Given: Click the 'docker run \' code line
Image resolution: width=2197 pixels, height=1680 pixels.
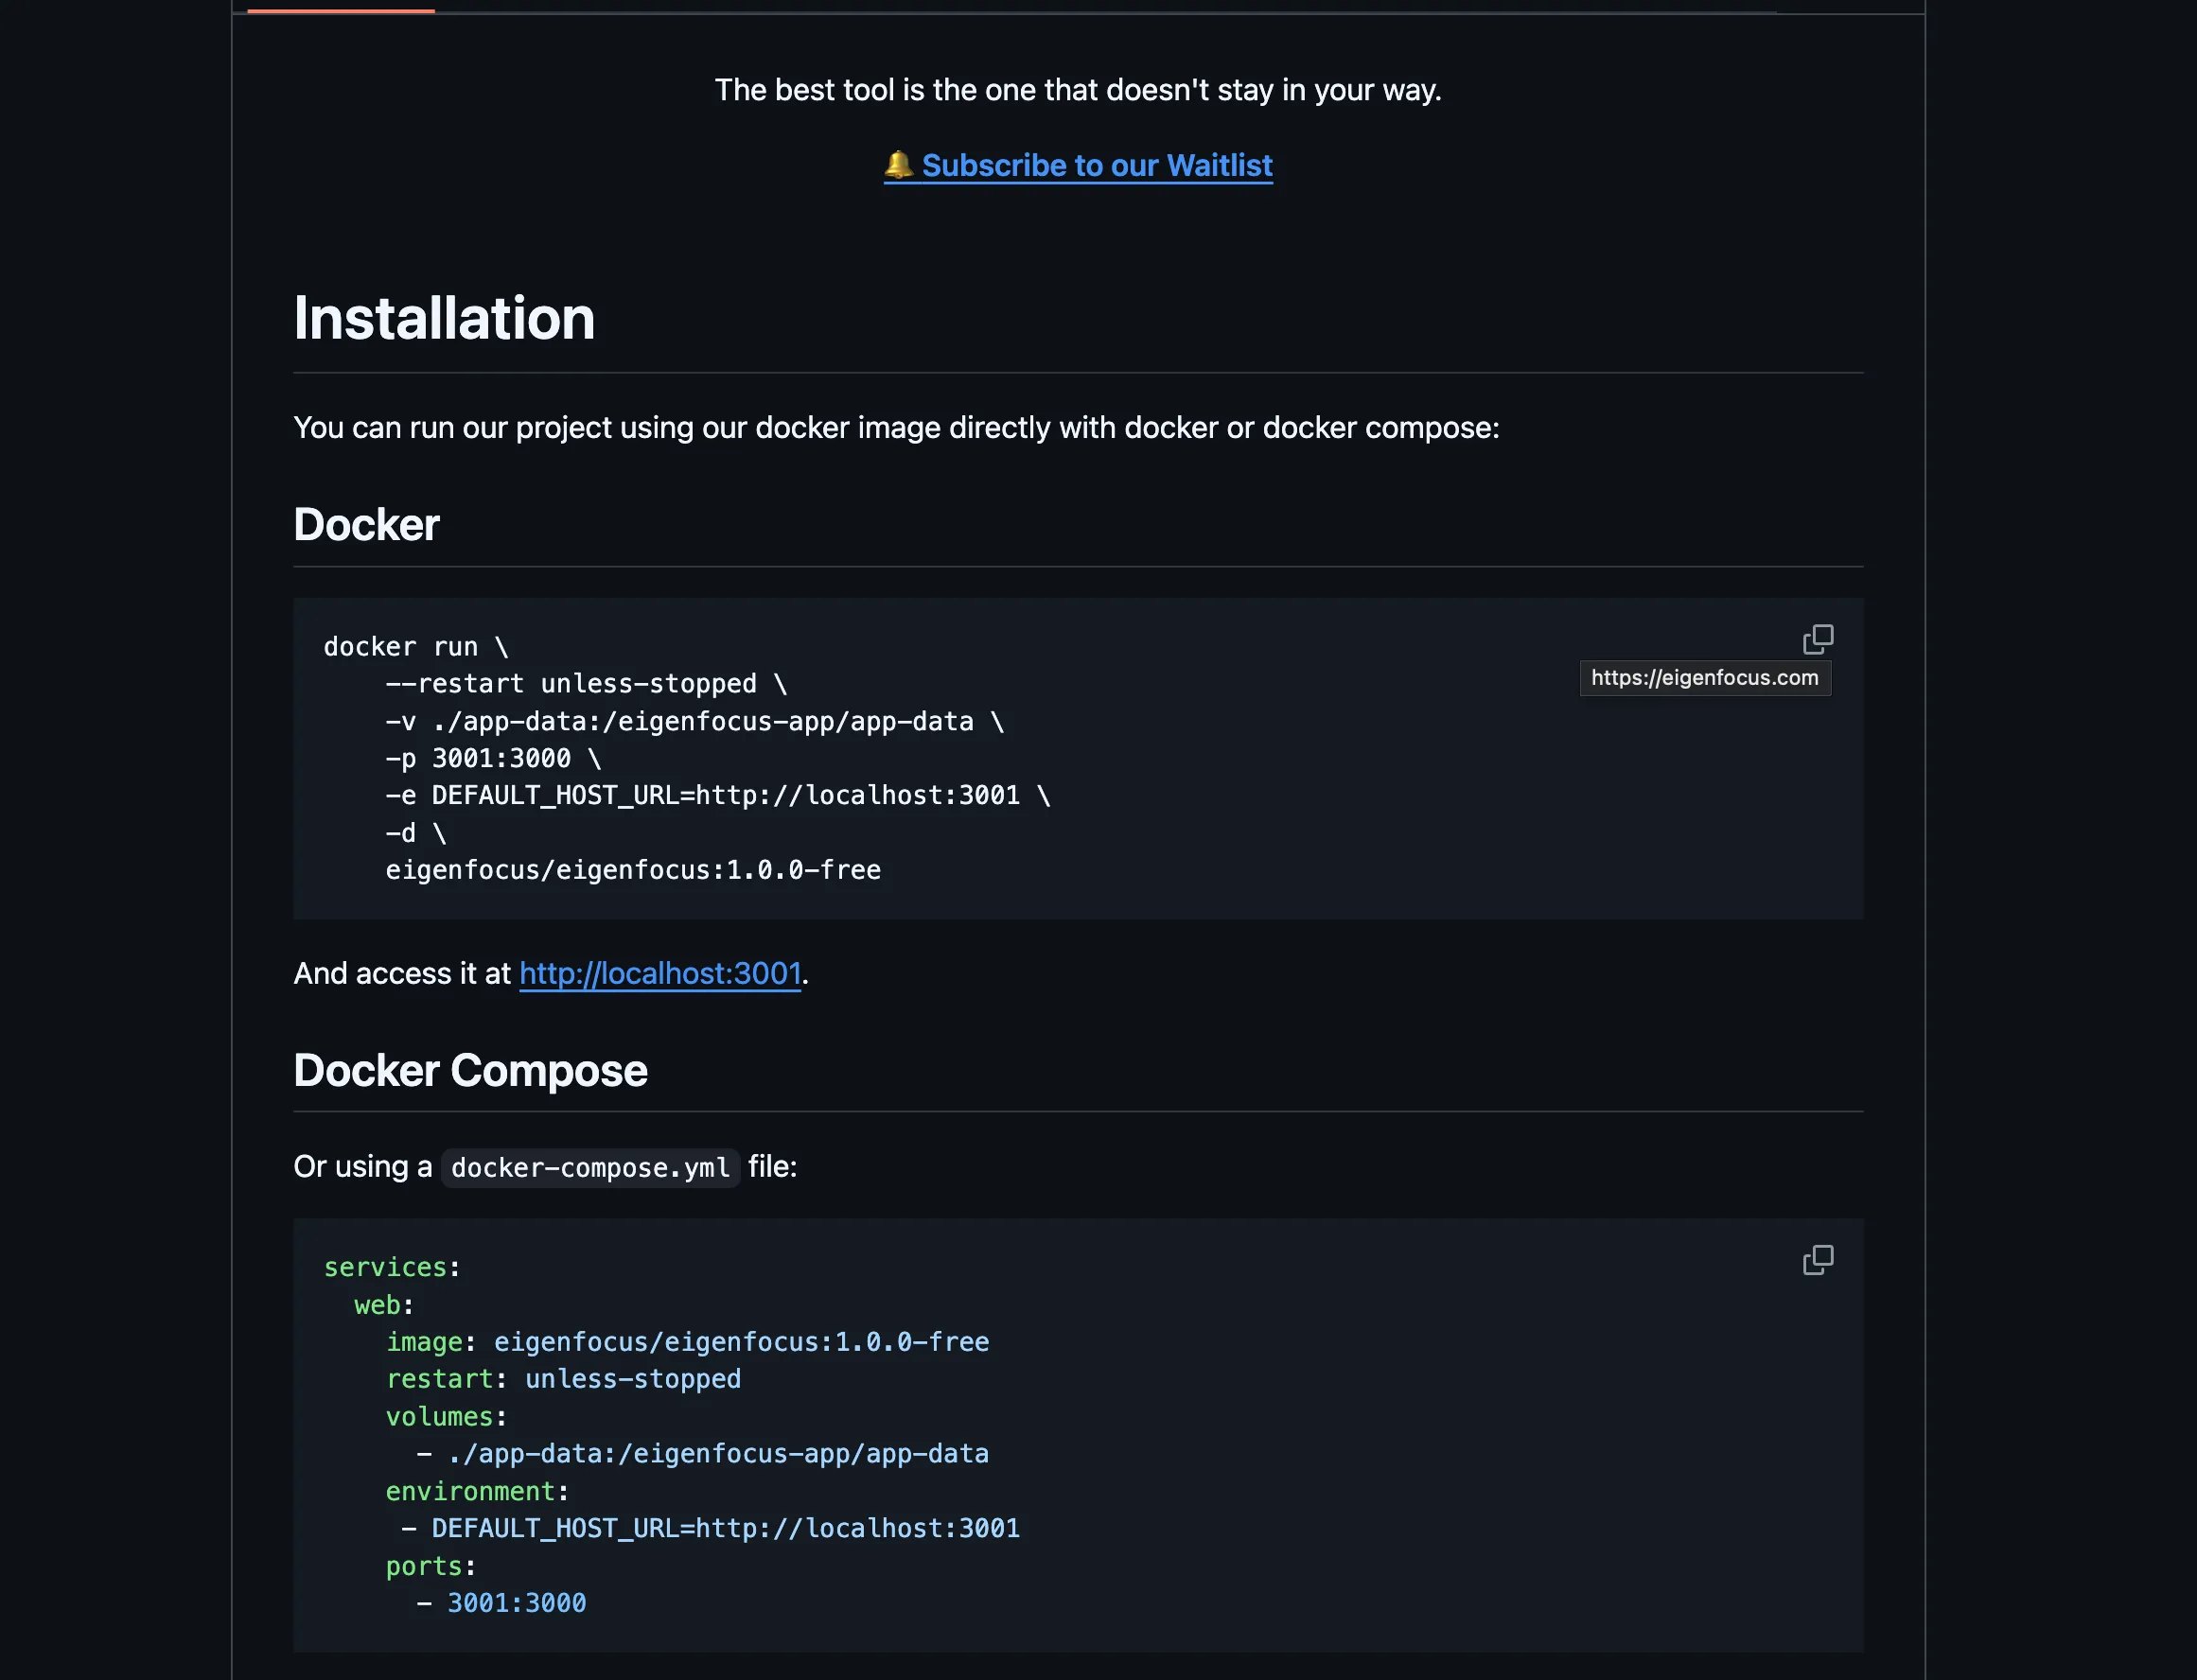Looking at the screenshot, I should 416,647.
